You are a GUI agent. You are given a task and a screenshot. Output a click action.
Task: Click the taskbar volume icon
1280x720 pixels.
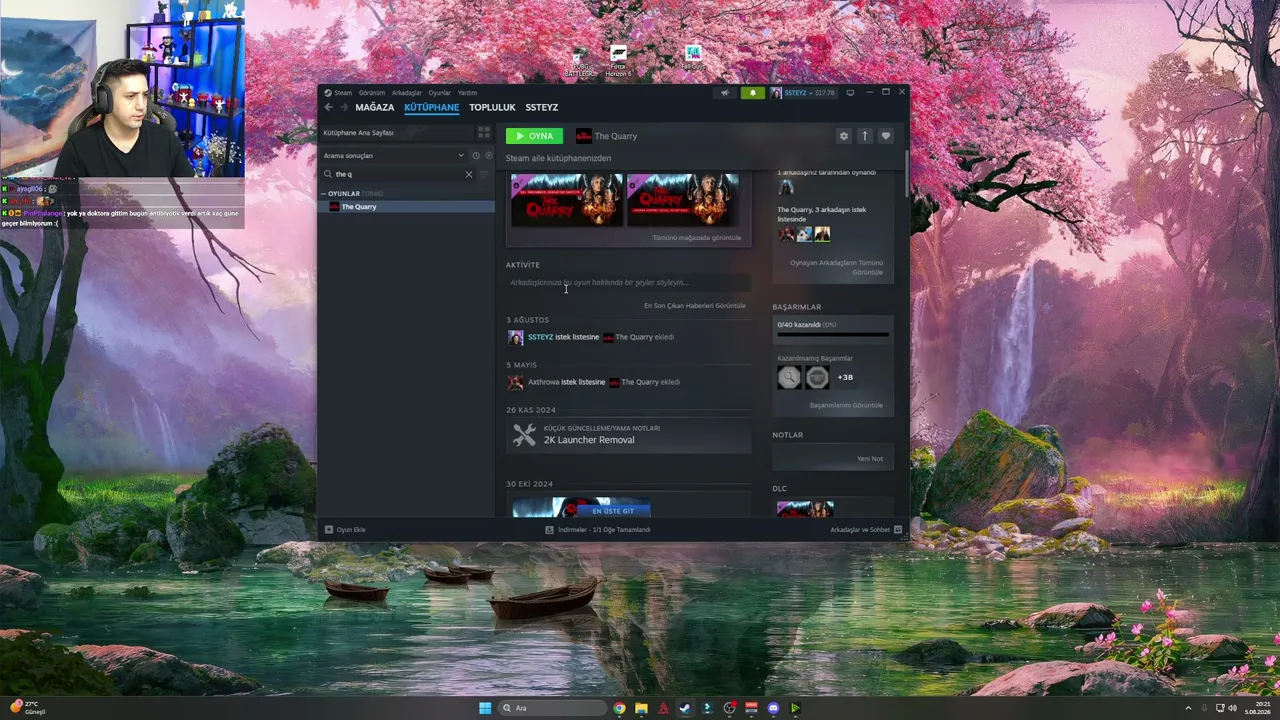pos(1233,708)
